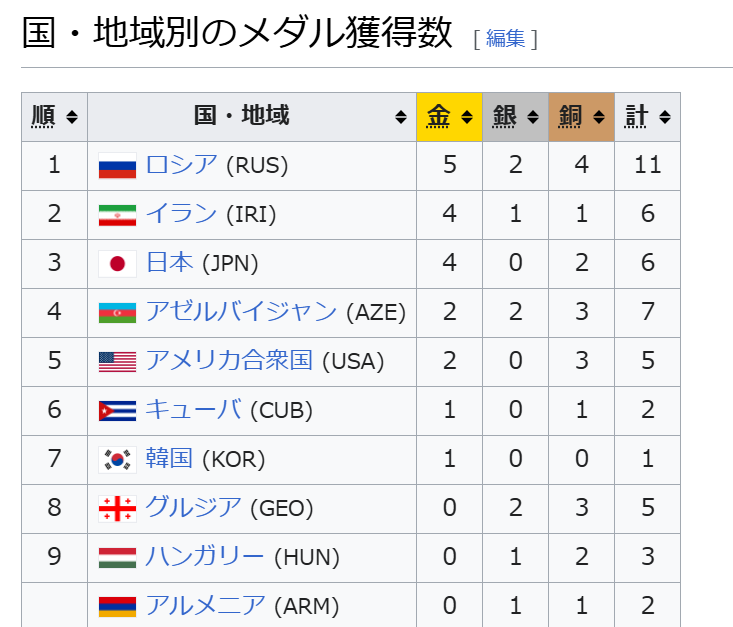
Task: Click the United States flag icon
Action: [117, 362]
